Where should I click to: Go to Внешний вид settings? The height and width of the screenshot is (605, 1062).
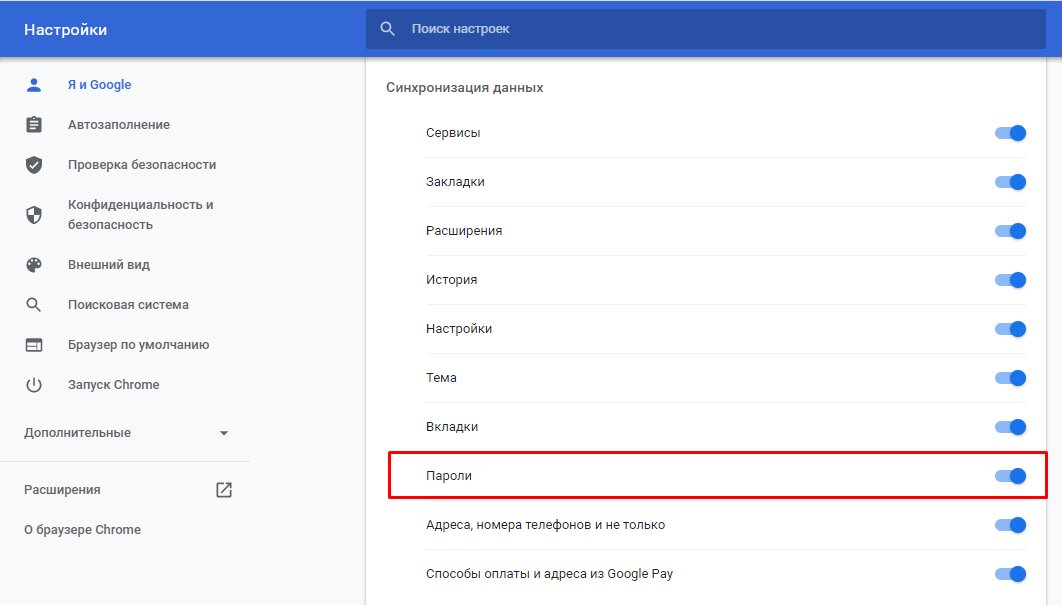108,265
